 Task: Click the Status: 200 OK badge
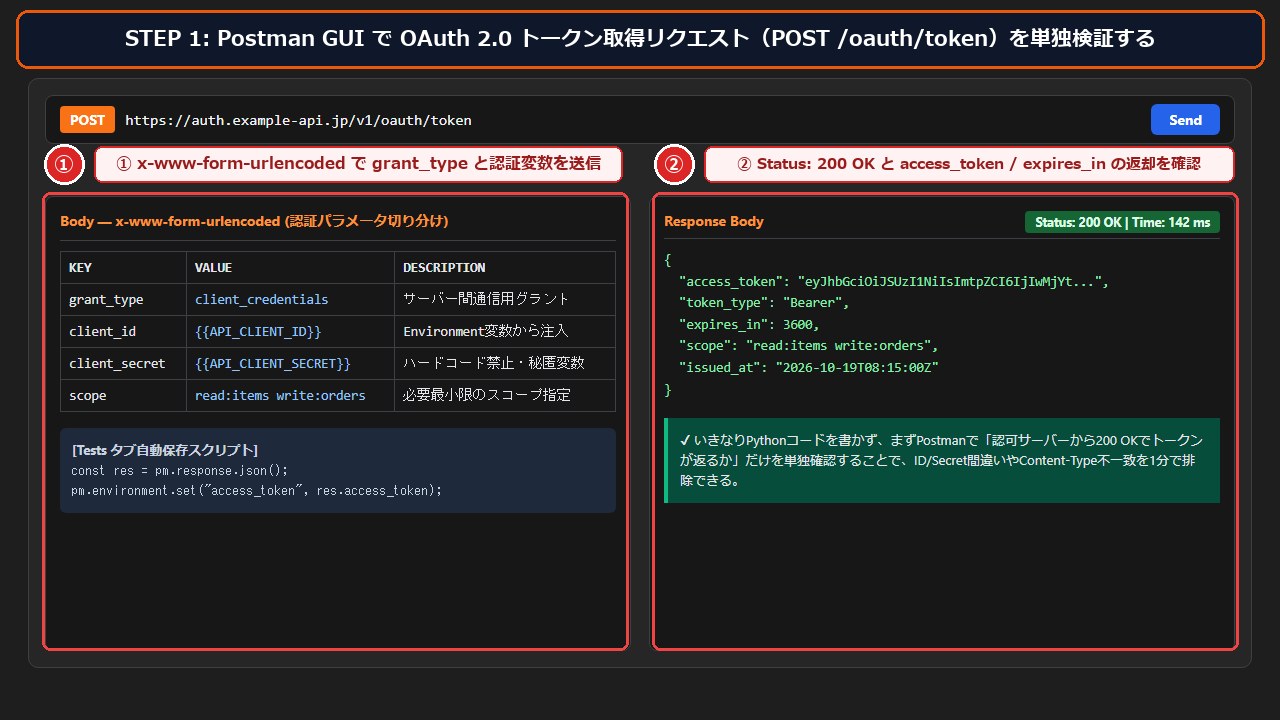[1122, 222]
